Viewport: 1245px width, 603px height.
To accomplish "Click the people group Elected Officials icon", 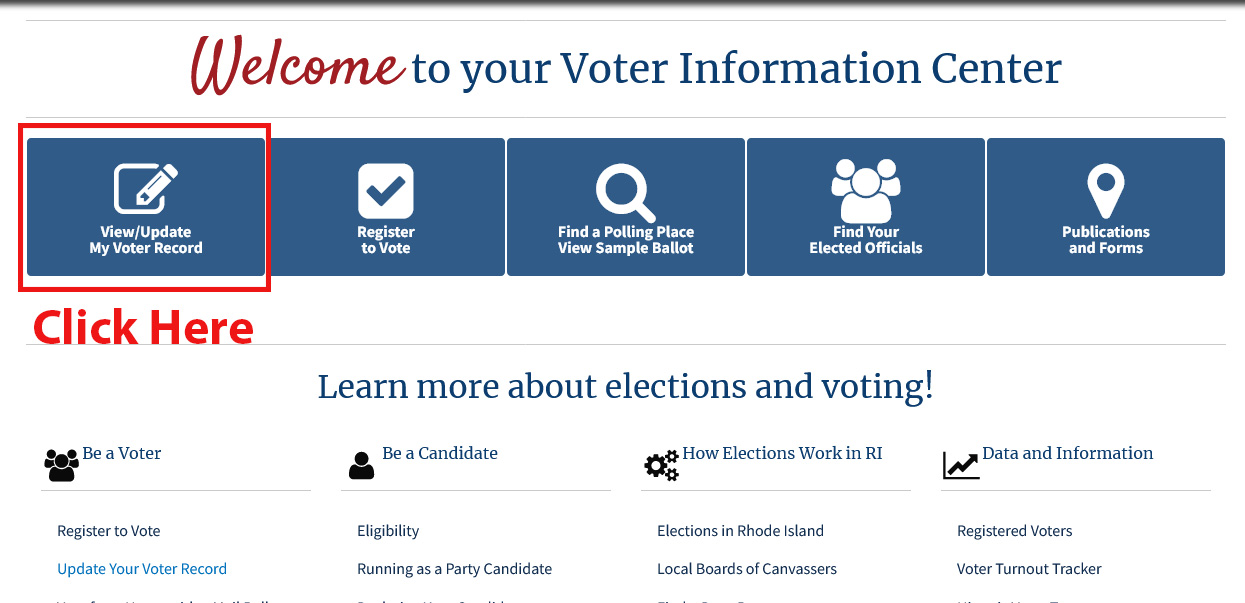I will pos(866,191).
